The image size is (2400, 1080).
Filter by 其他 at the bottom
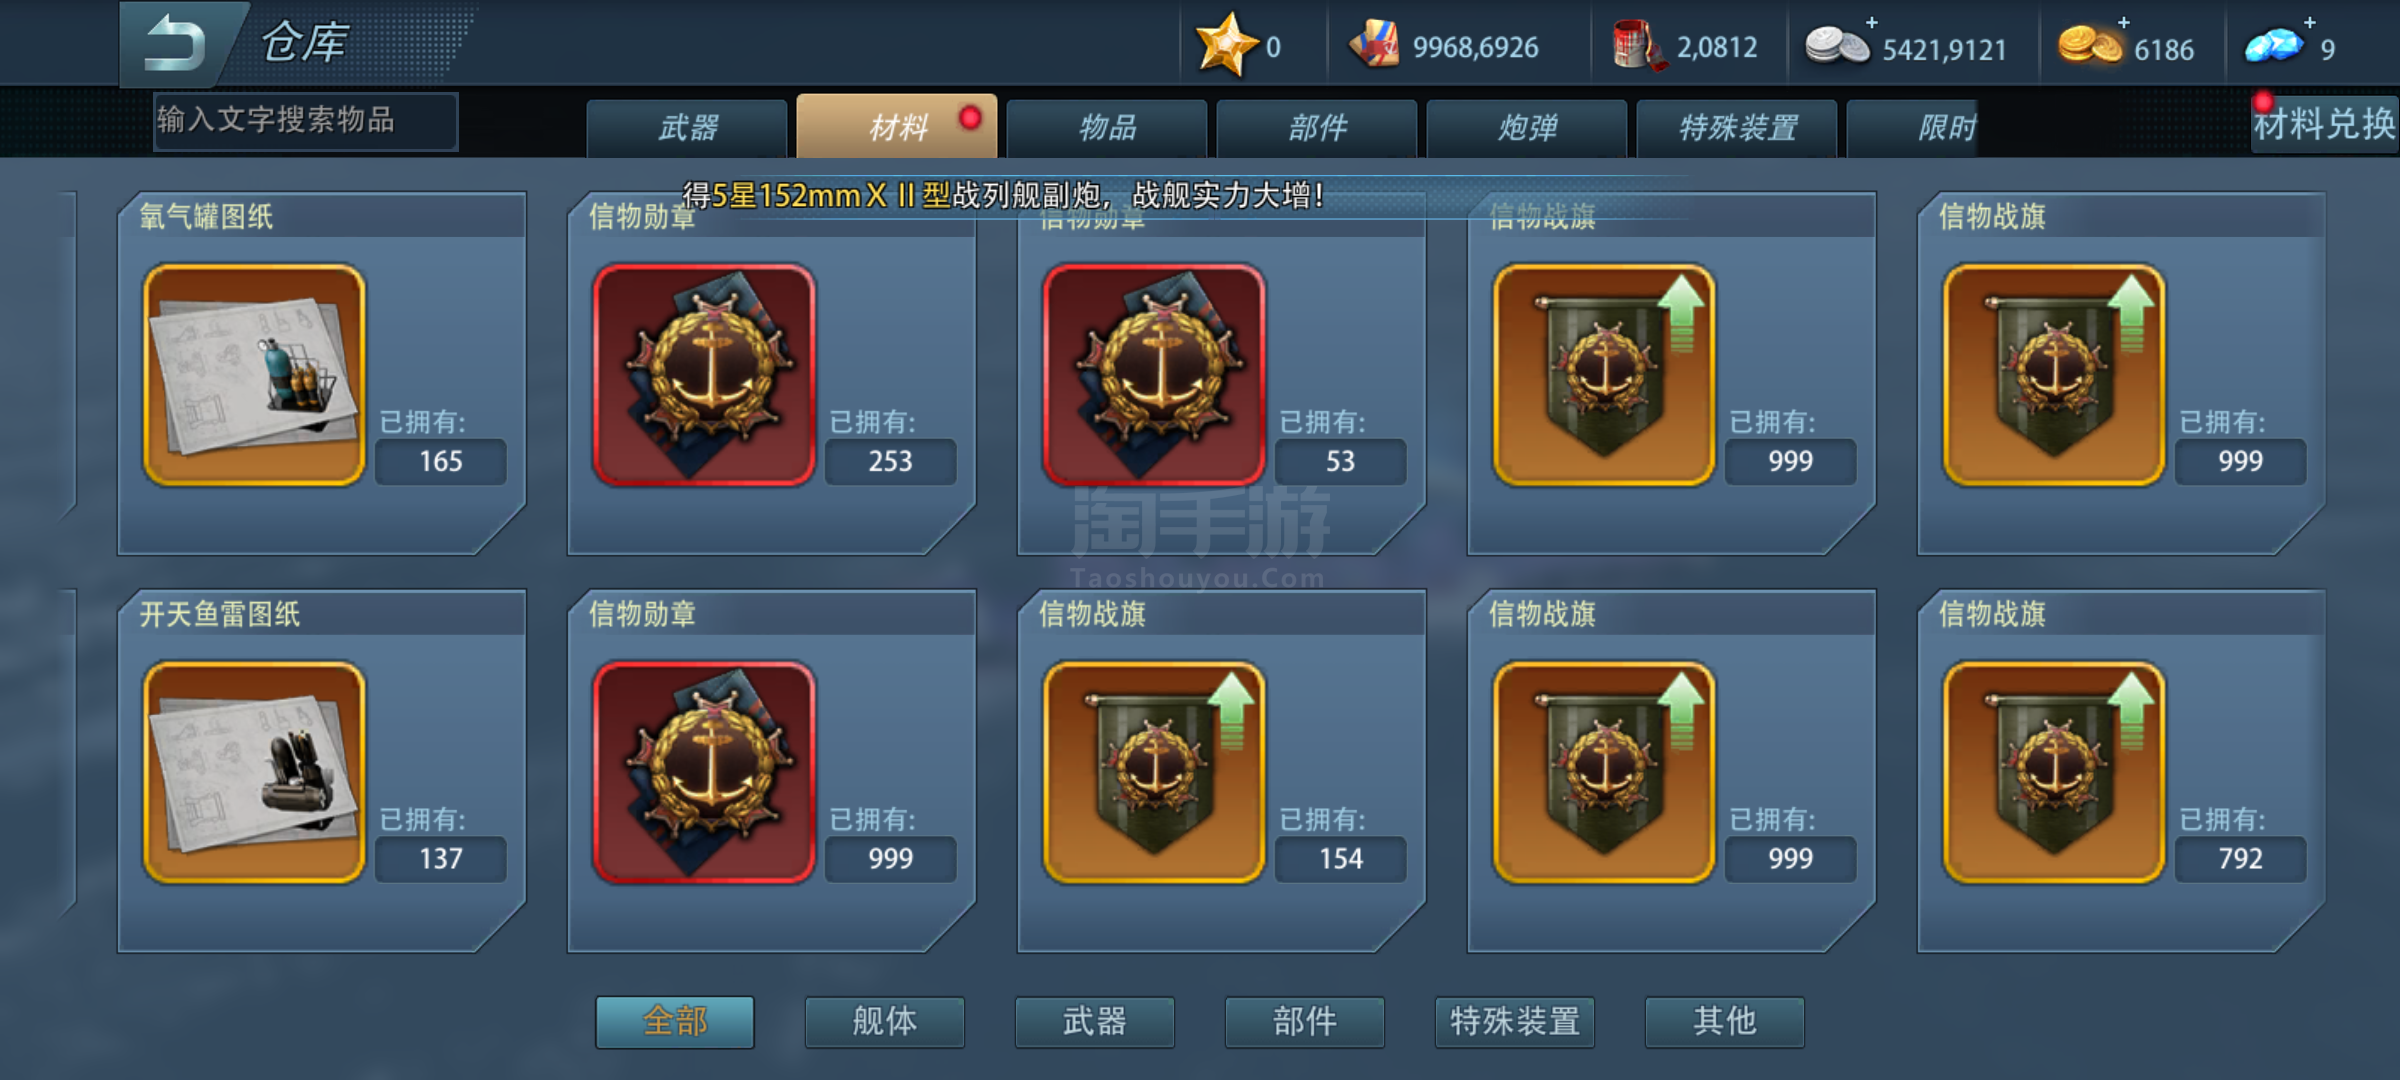click(x=1725, y=1021)
